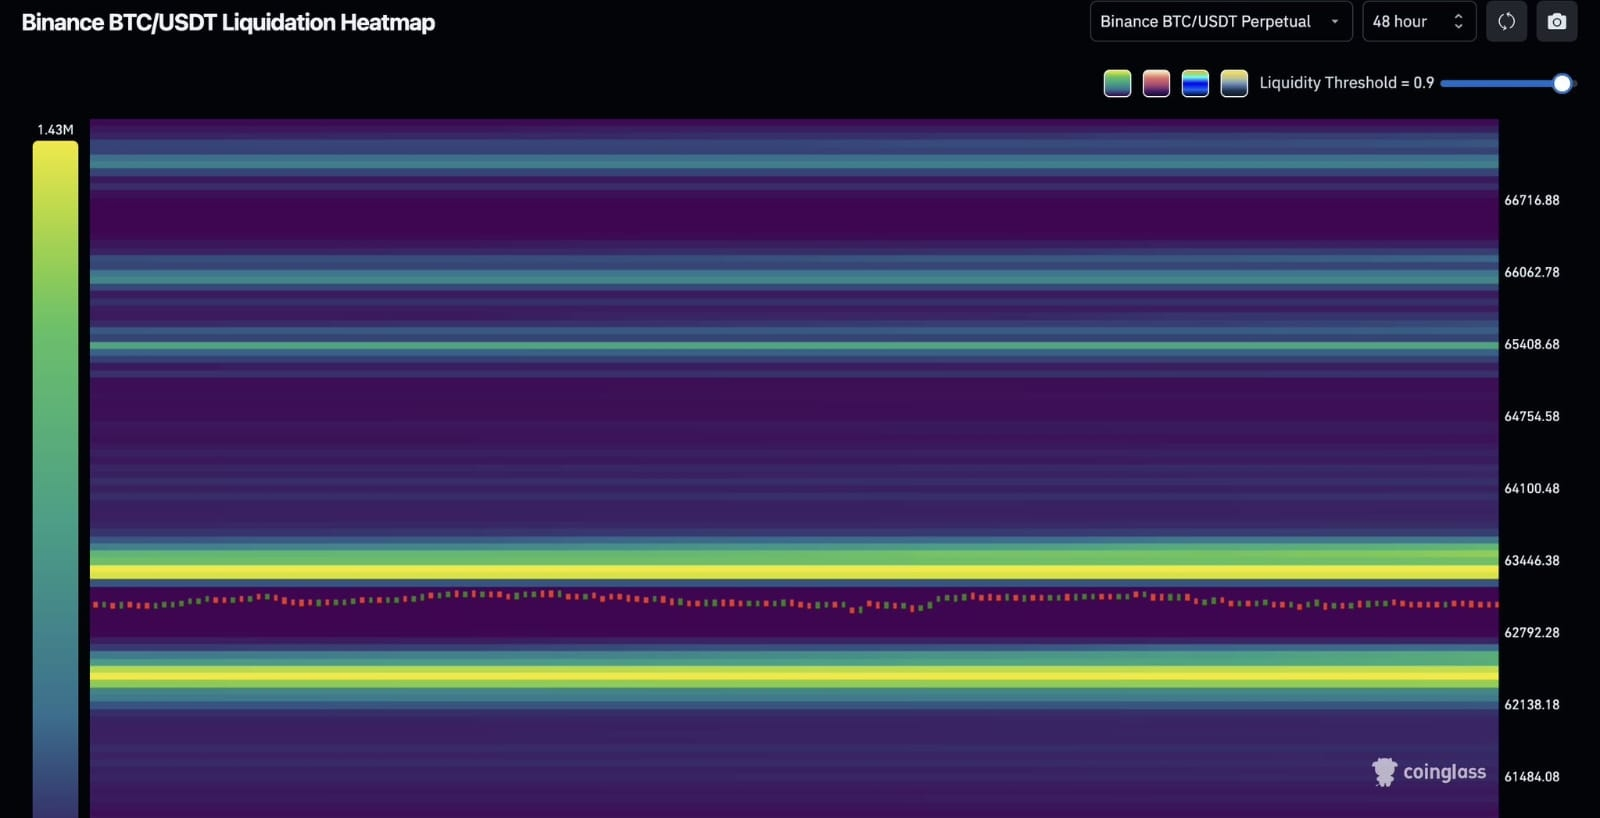
Task: Click the 61484.08 price axis label
Action: coord(1531,776)
